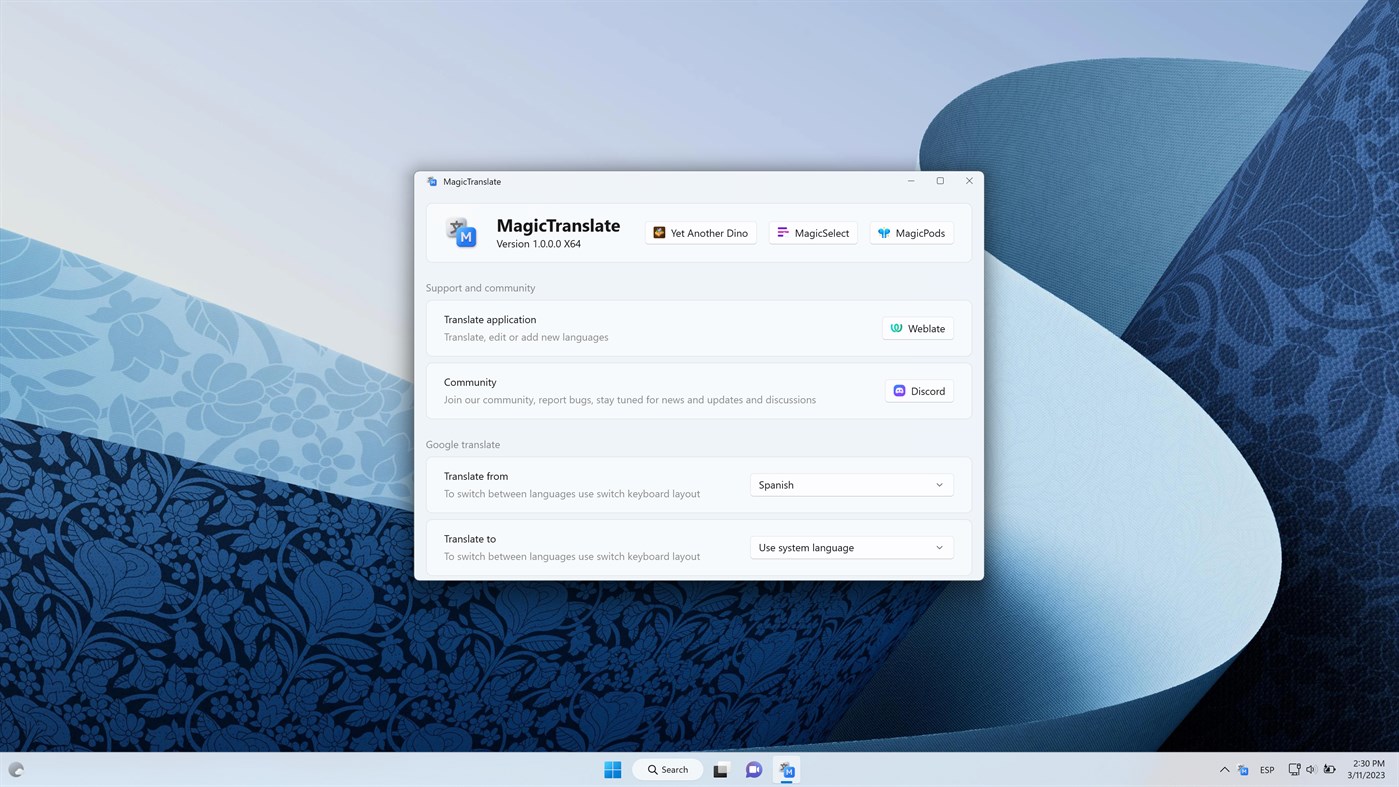The height and width of the screenshot is (787, 1399).
Task: Open MagicTranslate from the taskbar
Action: coord(786,769)
